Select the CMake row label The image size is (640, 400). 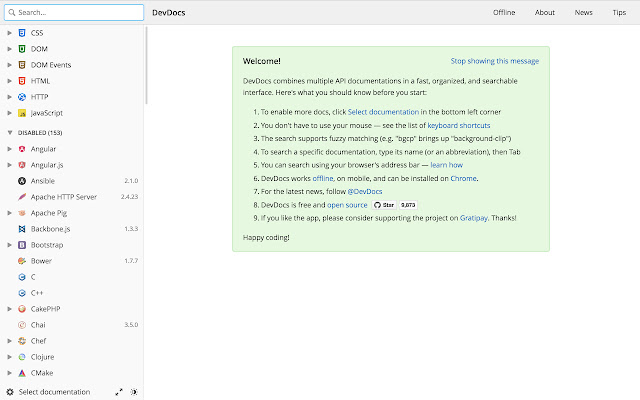click(42, 373)
